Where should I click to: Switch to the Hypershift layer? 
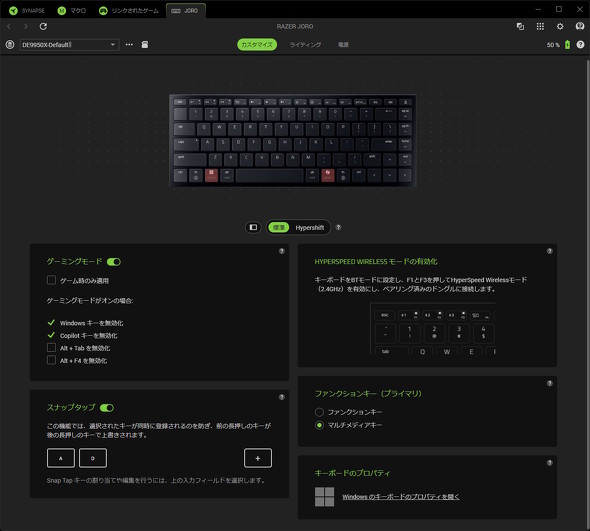(x=309, y=227)
